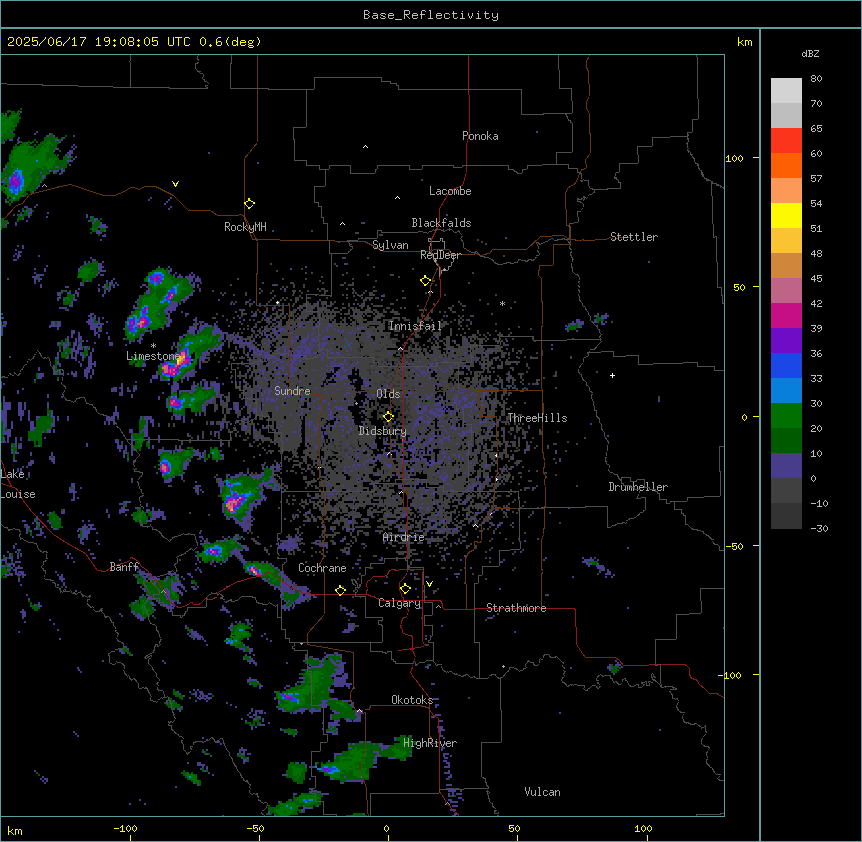Image resolution: width=862 pixels, height=842 pixels.
Task: Select the yellow diamond marker south of RedDeer
Action: (426, 281)
